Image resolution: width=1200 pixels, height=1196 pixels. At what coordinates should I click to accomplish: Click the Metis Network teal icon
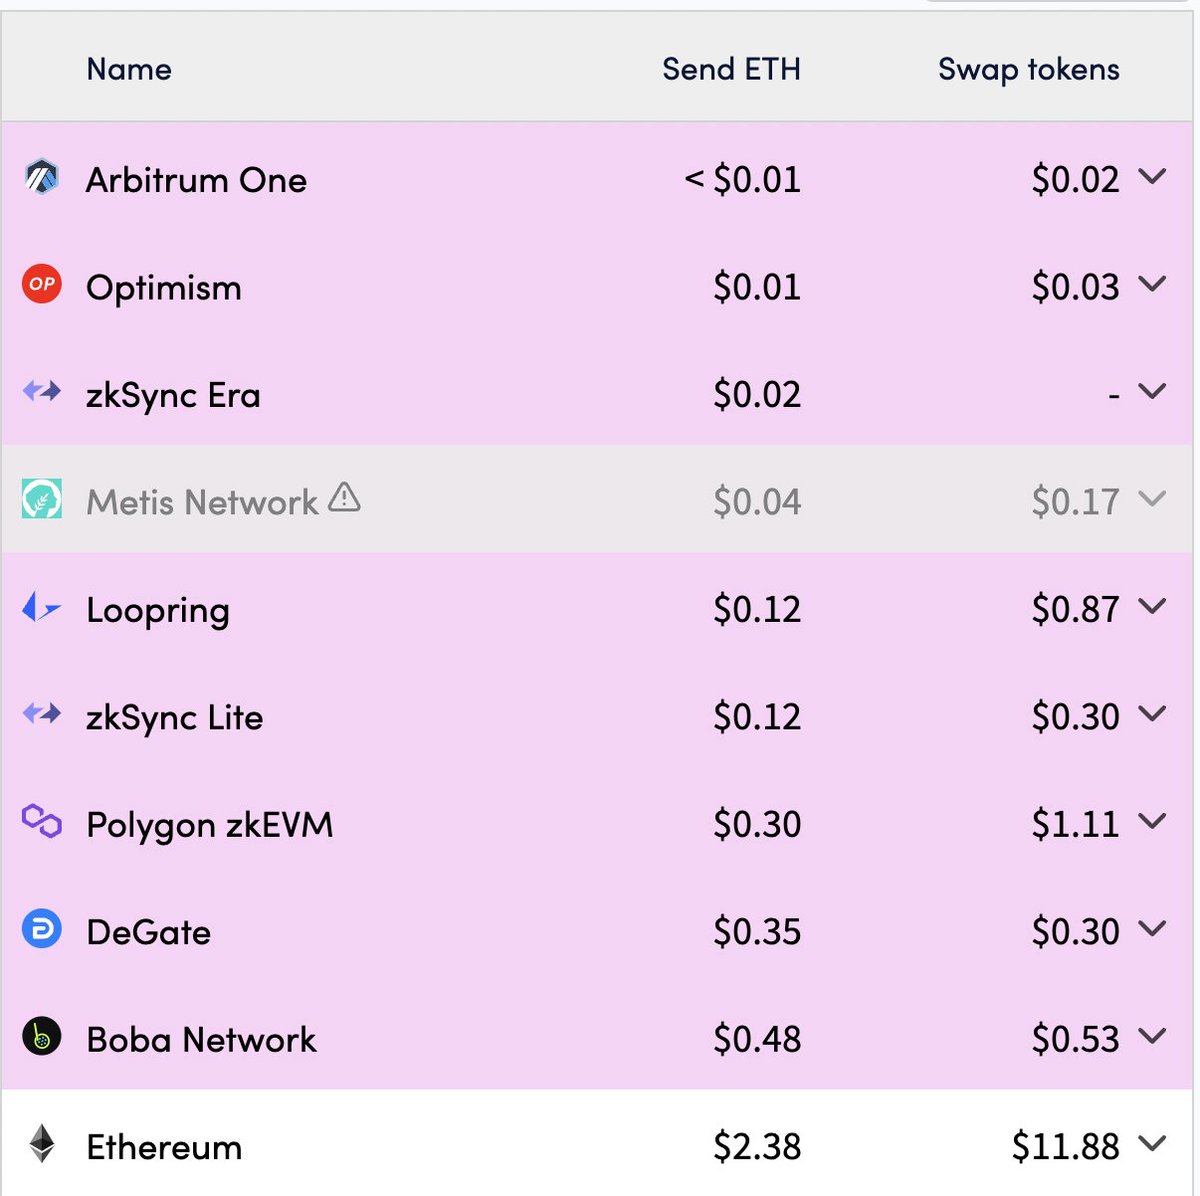pyautogui.click(x=42, y=498)
